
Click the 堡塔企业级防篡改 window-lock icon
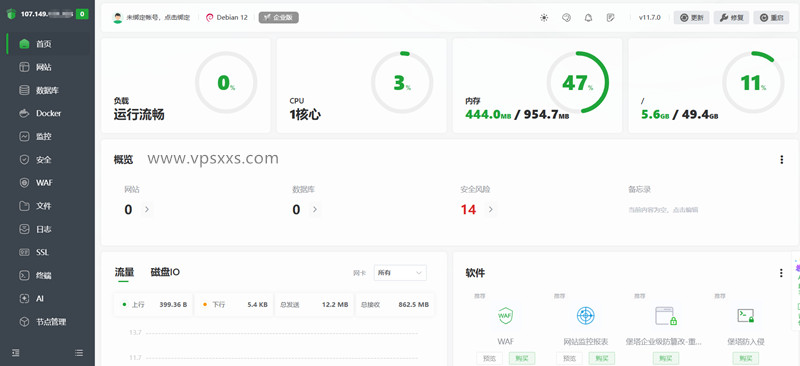(x=666, y=316)
